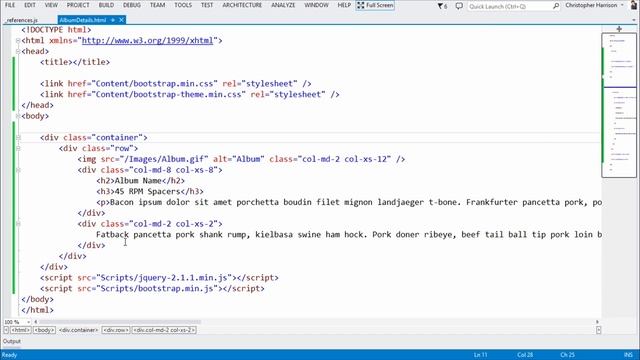Screen dimensions: 640x360
Task: Select the <div.row> breadcrumb element
Action: pyautogui.click(x=116, y=330)
